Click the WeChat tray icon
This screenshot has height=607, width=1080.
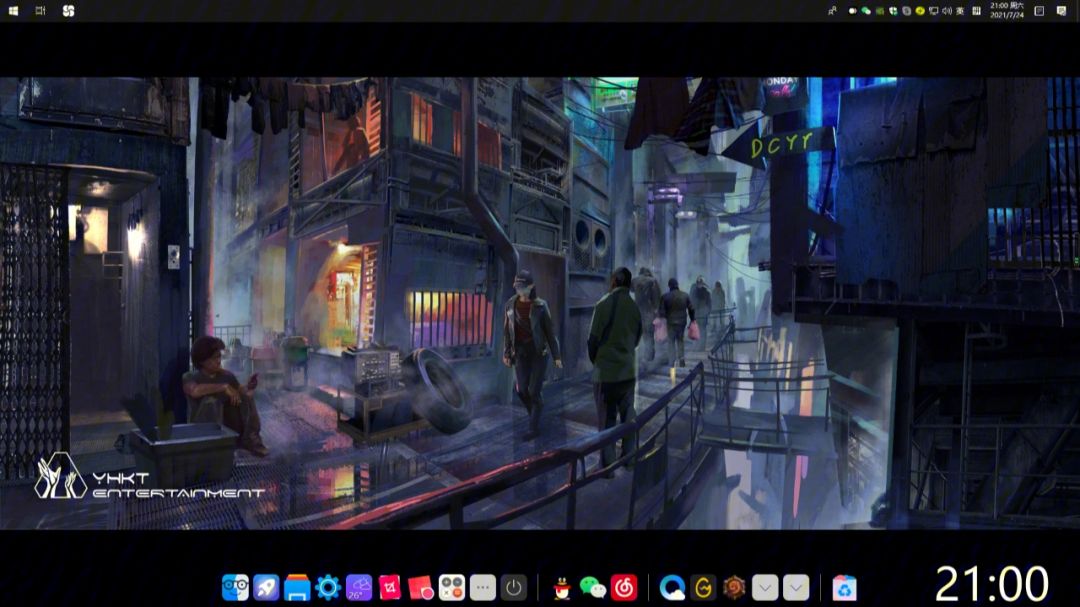pos(866,11)
